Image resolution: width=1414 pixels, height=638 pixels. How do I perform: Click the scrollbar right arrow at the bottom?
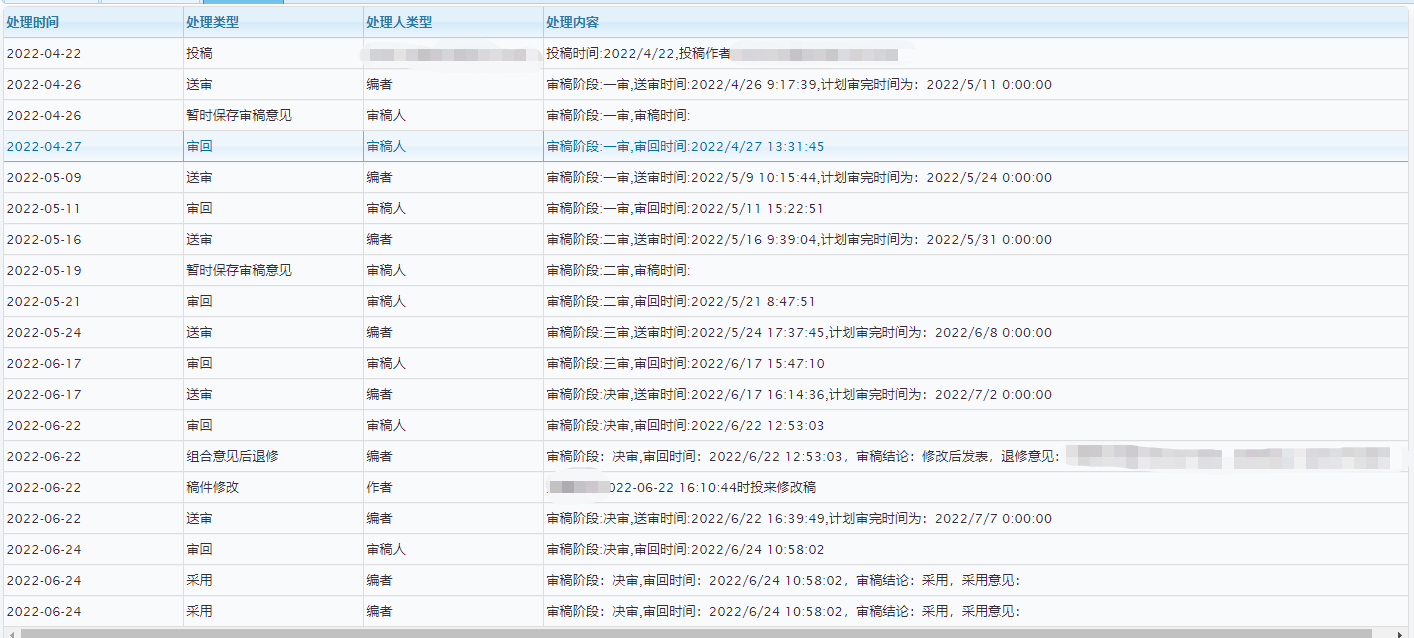click(x=1400, y=633)
